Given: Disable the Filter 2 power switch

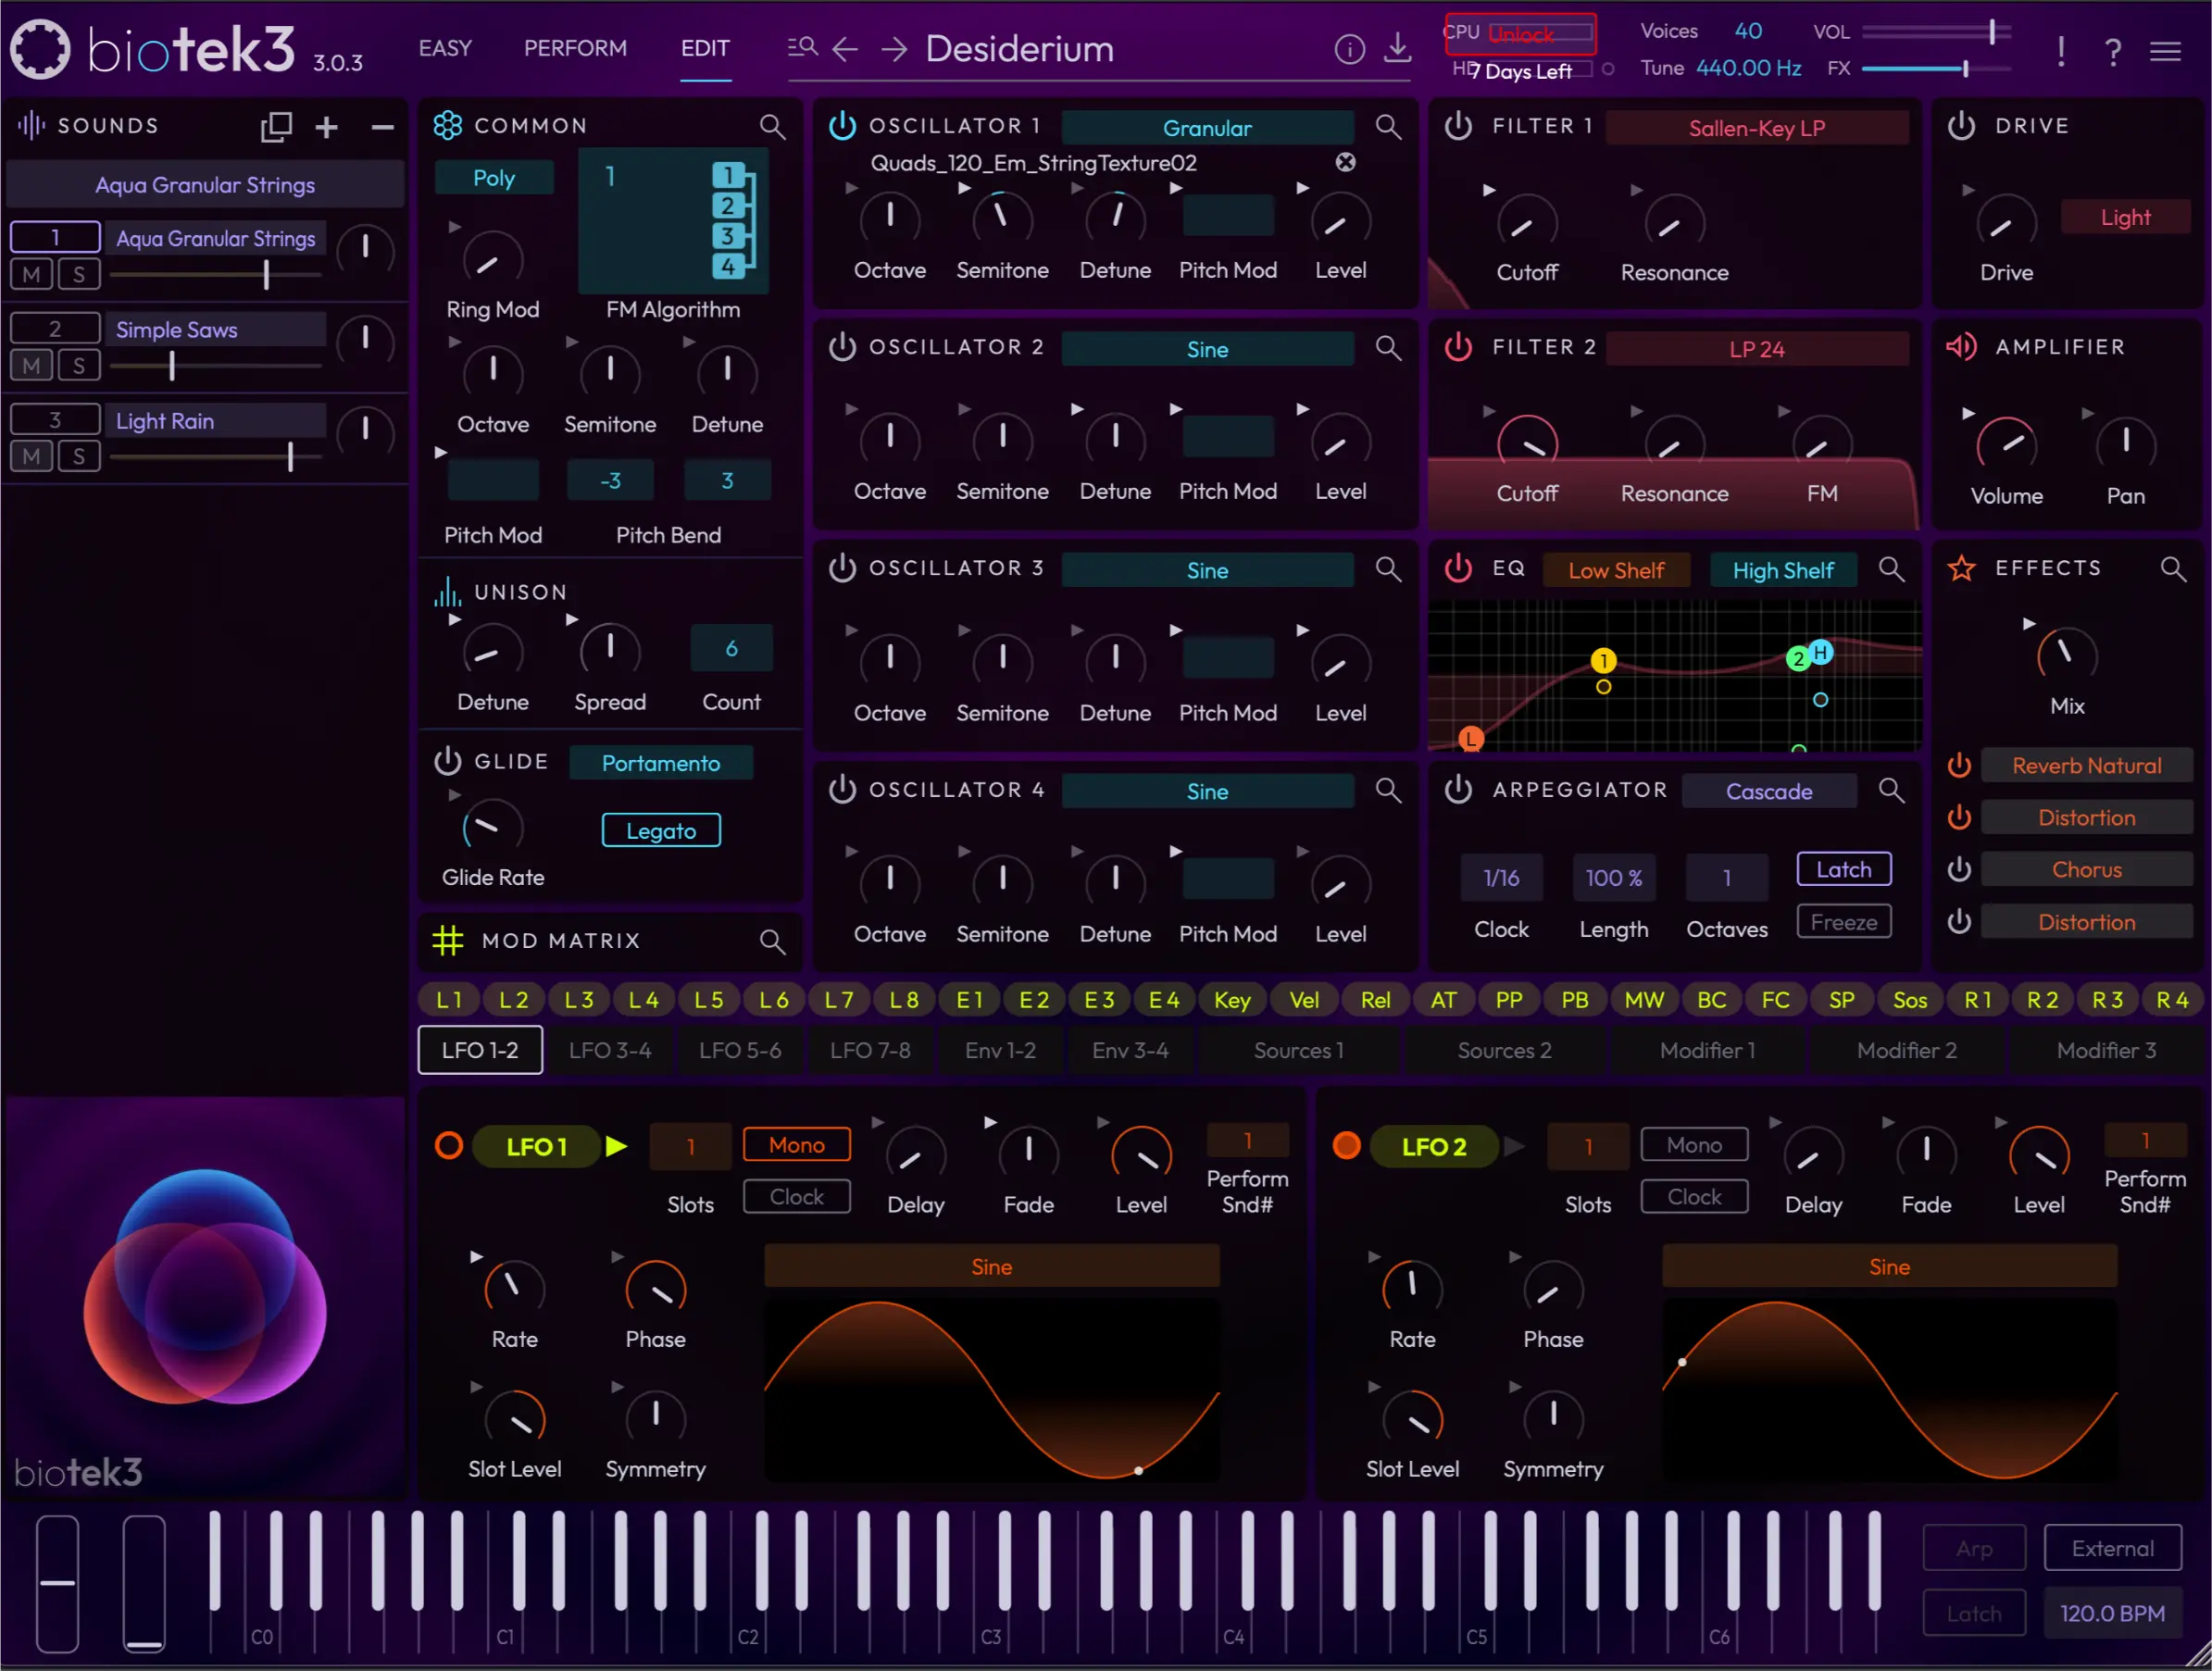Looking at the screenshot, I should tap(1458, 347).
